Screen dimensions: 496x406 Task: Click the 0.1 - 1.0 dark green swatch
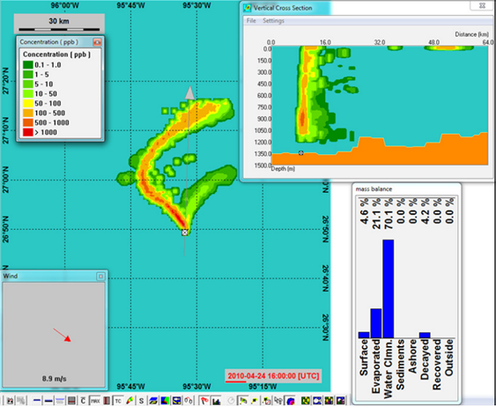tap(28, 65)
